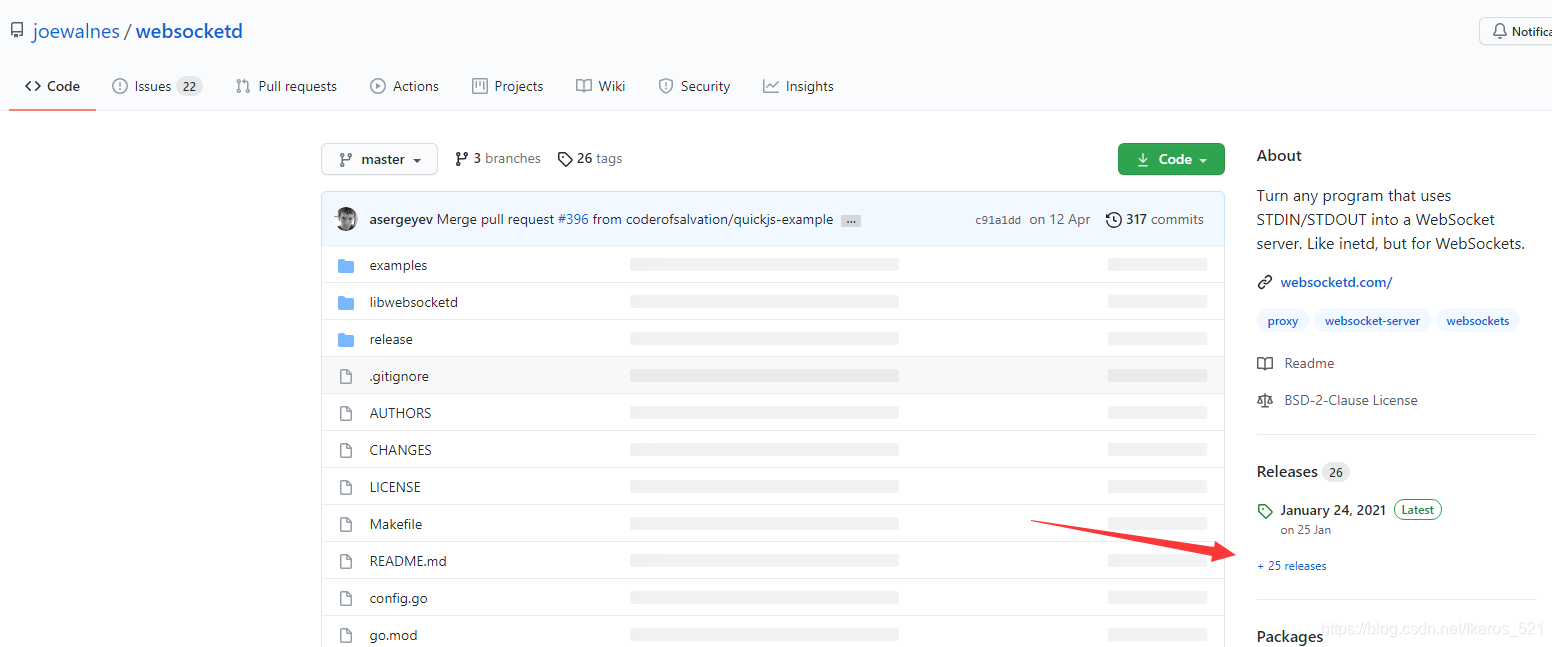Switch to the Issues tab

[157, 86]
